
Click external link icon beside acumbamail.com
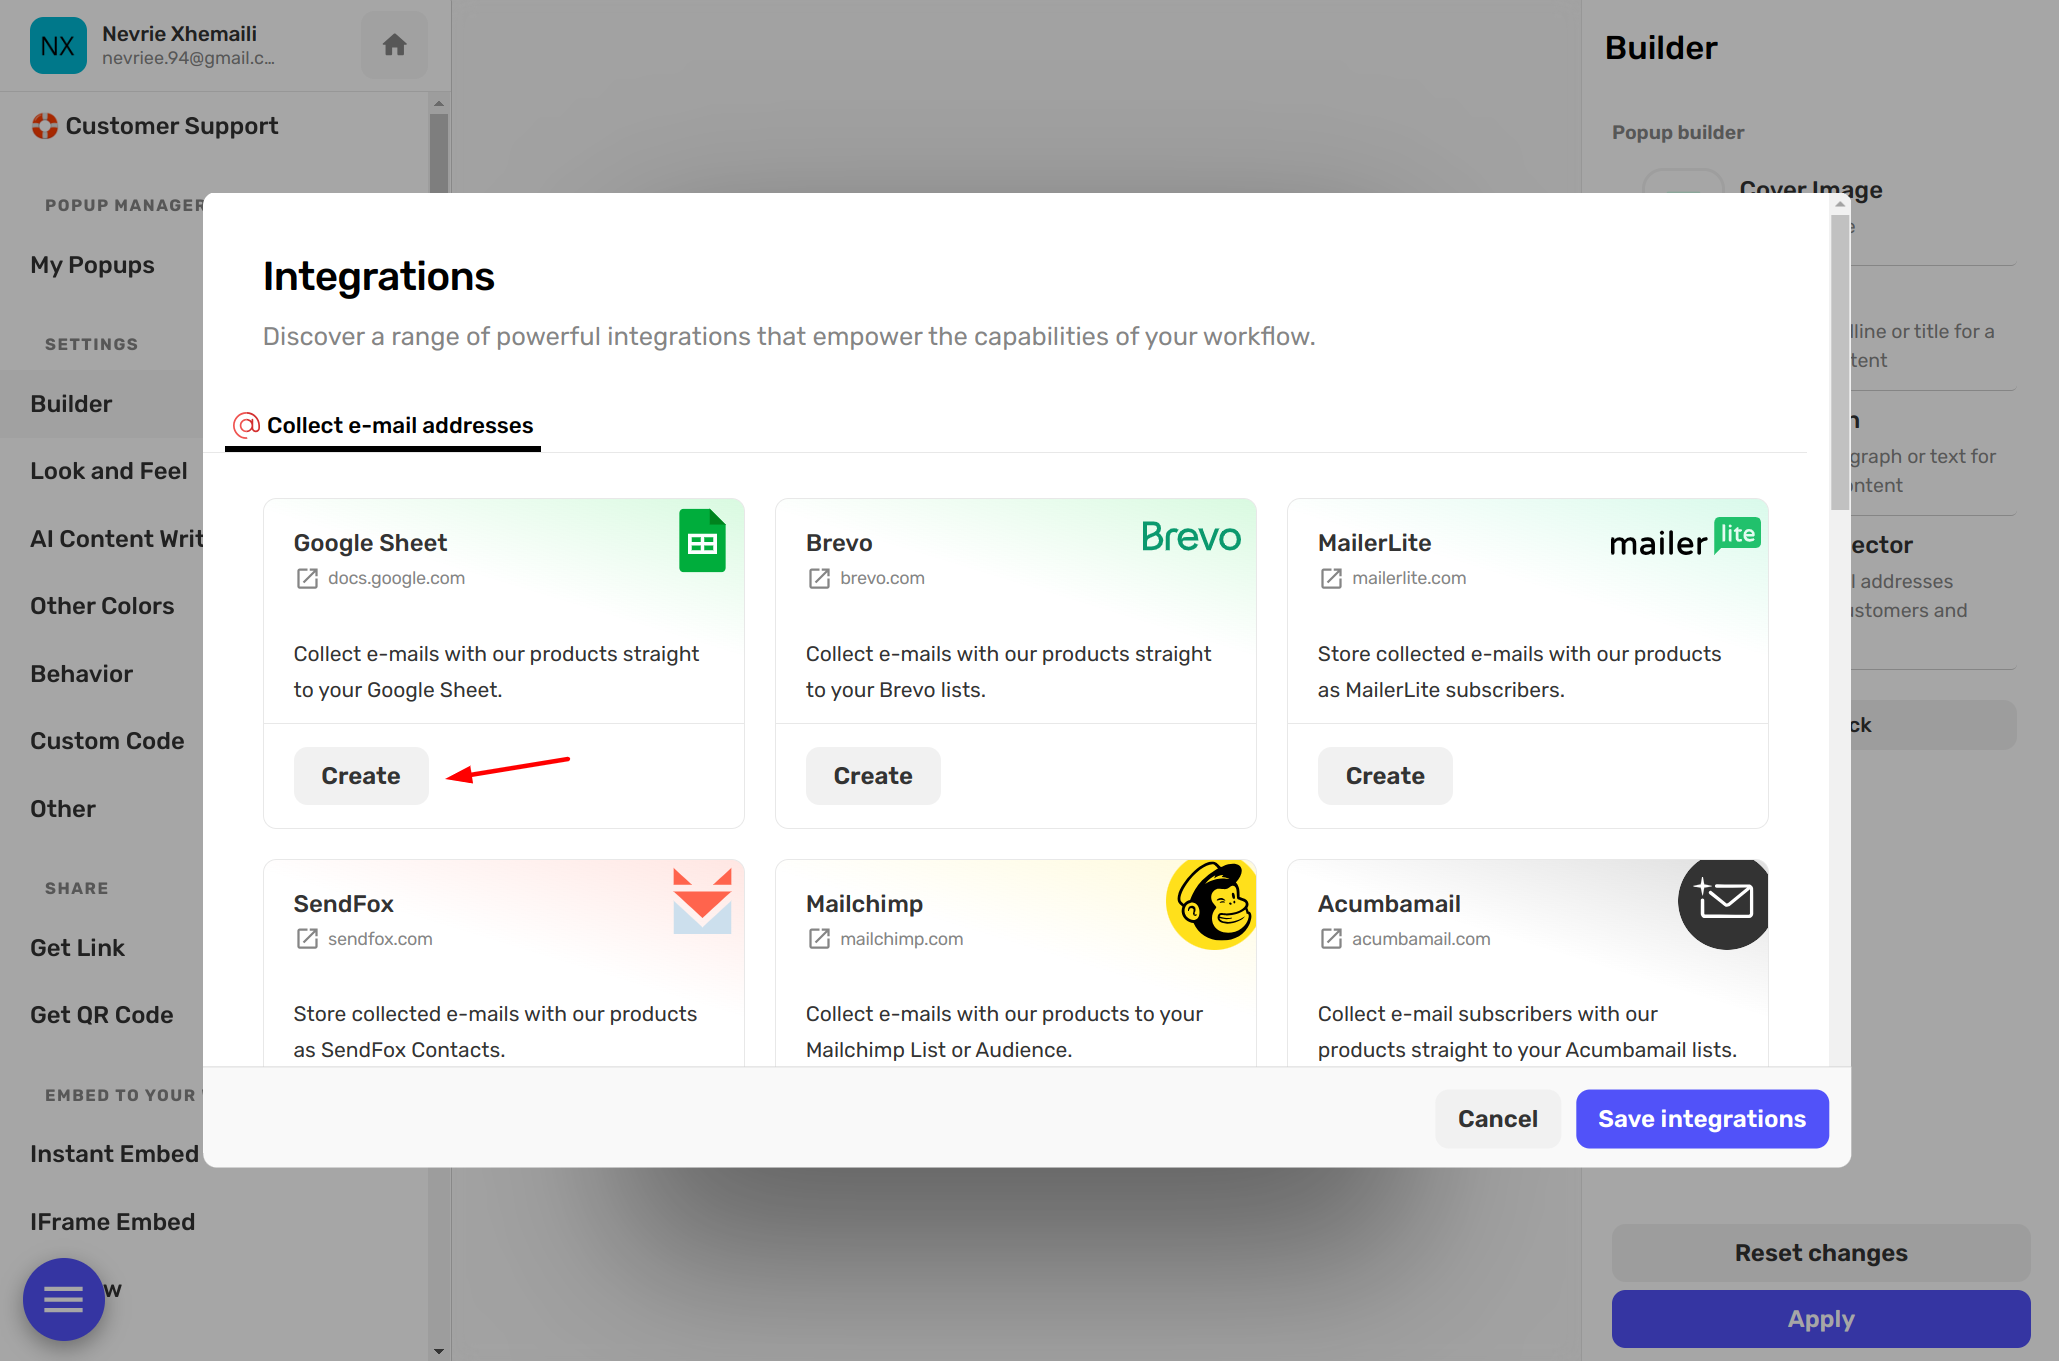click(1331, 939)
